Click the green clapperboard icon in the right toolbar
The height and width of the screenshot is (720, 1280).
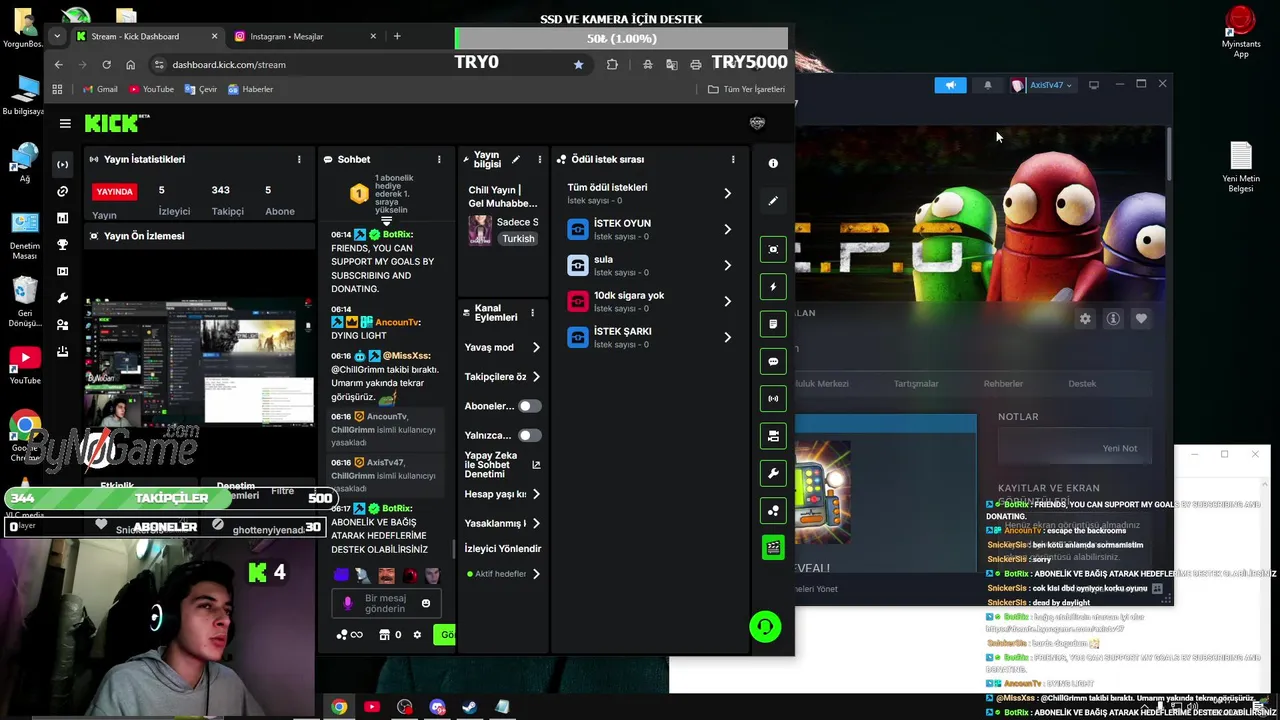pos(773,547)
